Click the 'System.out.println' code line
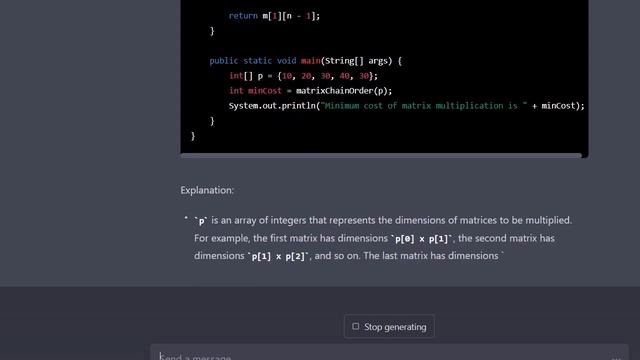This screenshot has width=640, height=360. pos(407,106)
